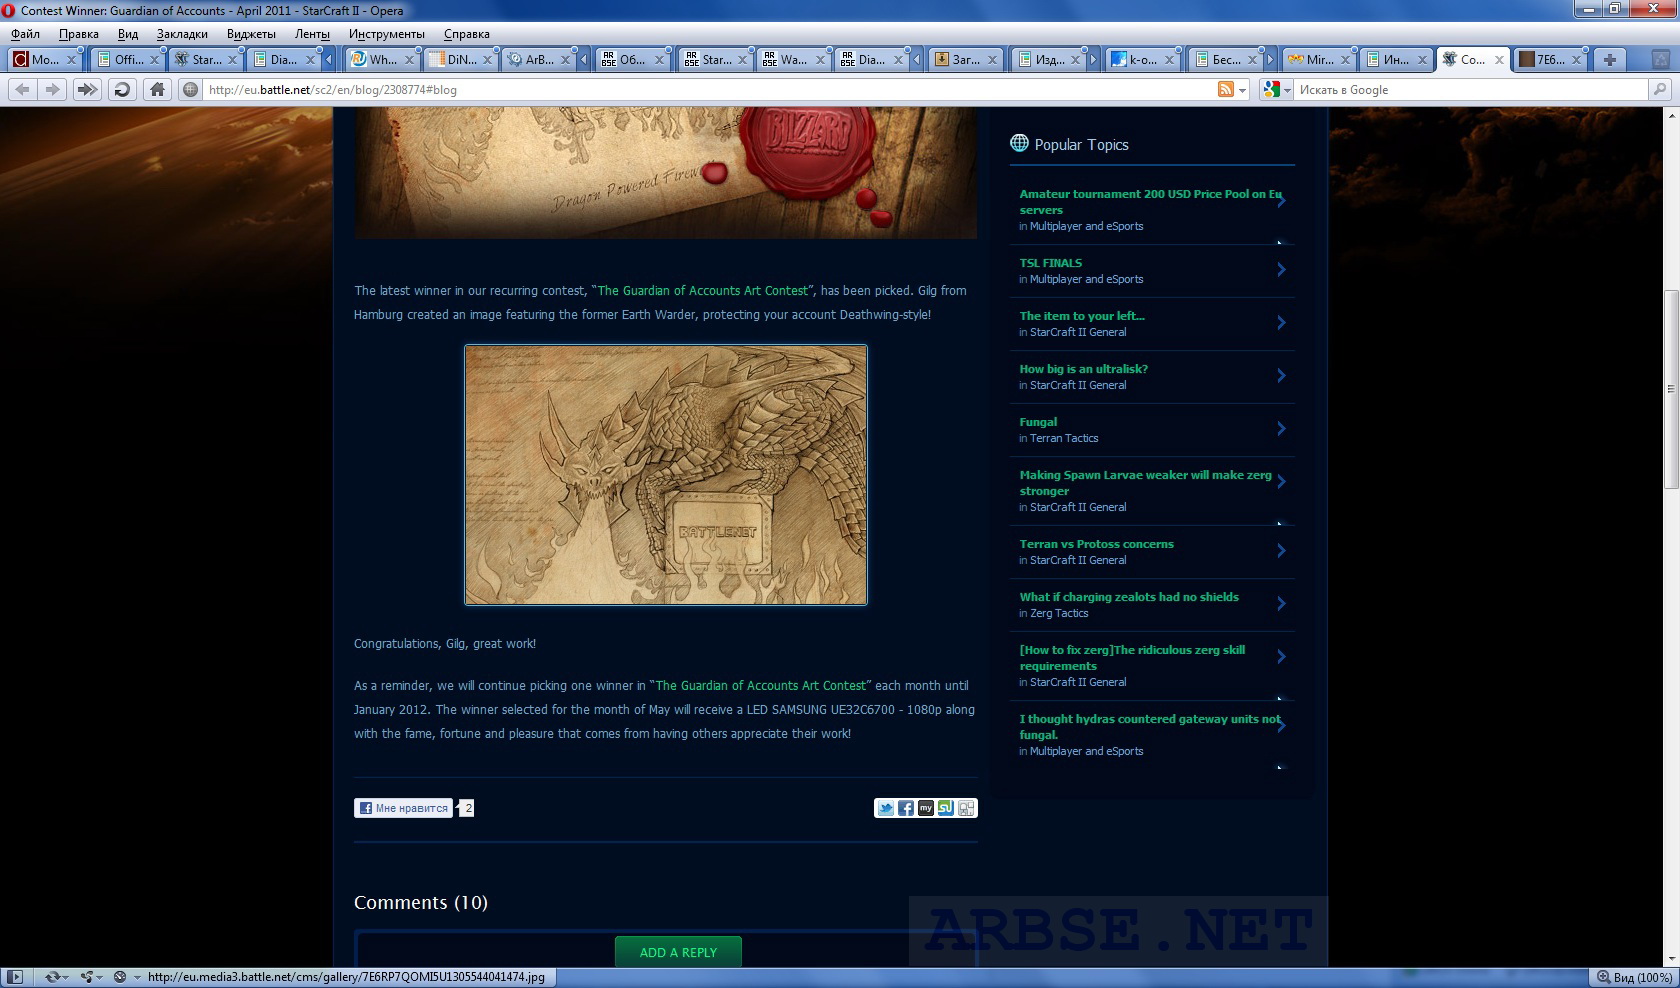The height and width of the screenshot is (988, 1680).
Task: Click the 'Искать в Google' search field
Action: point(1470,89)
